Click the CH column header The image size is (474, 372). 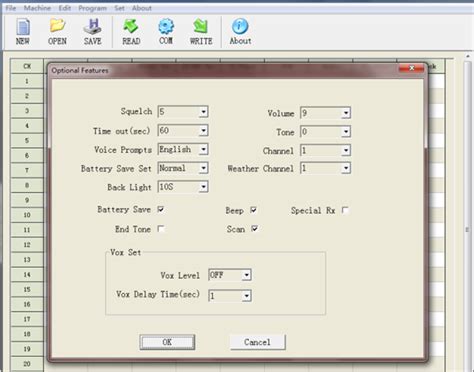(27, 66)
